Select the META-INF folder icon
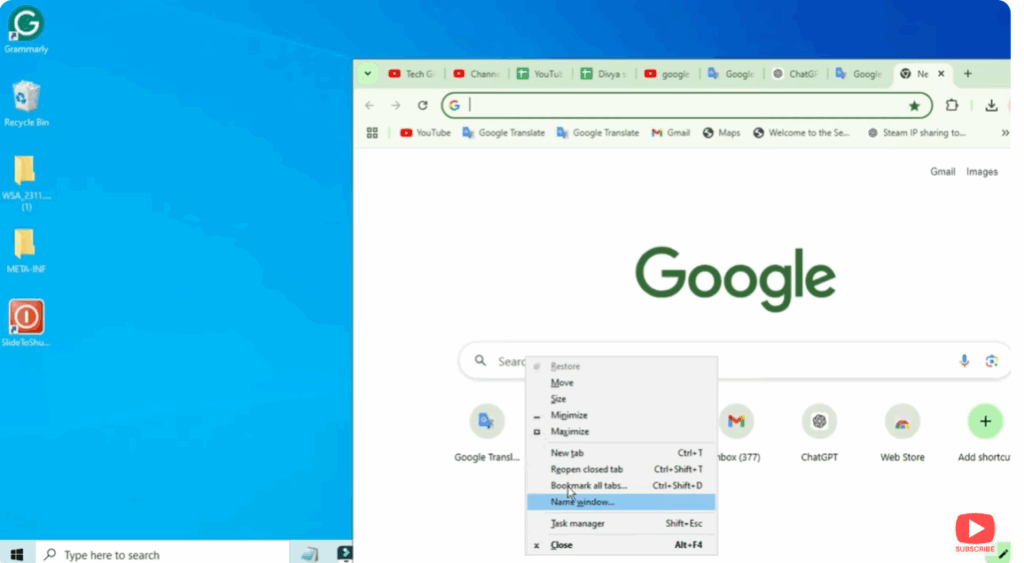Image resolution: width=1024 pixels, height=563 pixels. coord(26,251)
